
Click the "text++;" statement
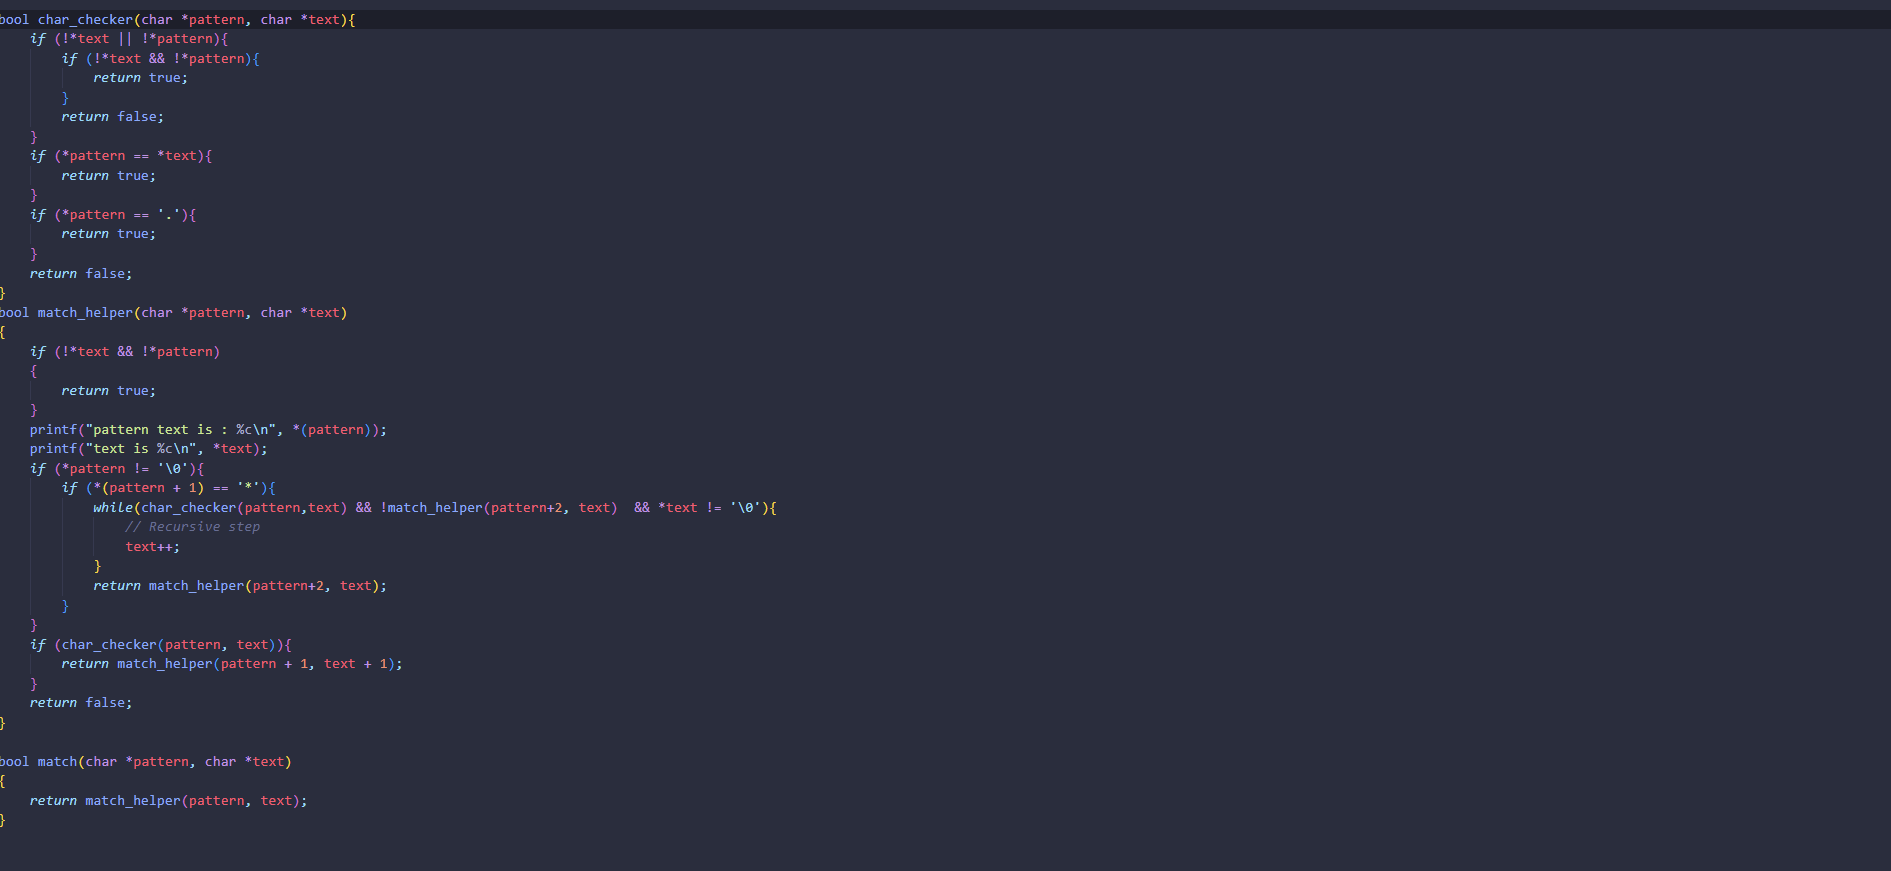[x=152, y=547]
